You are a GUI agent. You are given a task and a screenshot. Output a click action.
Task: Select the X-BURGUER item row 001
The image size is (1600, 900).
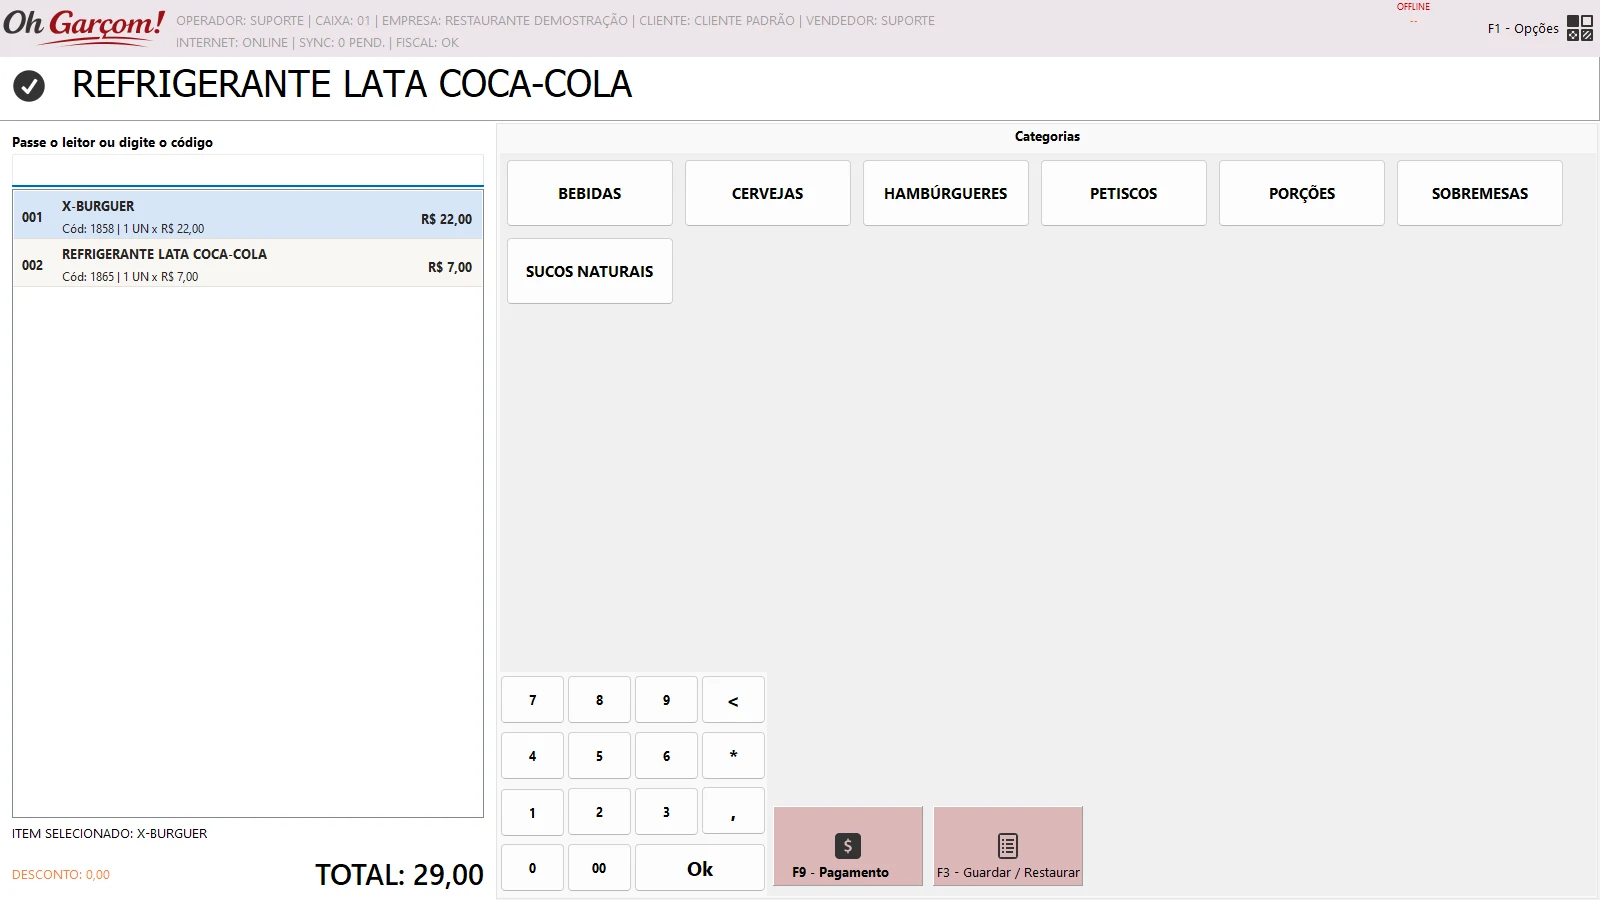[248, 215]
